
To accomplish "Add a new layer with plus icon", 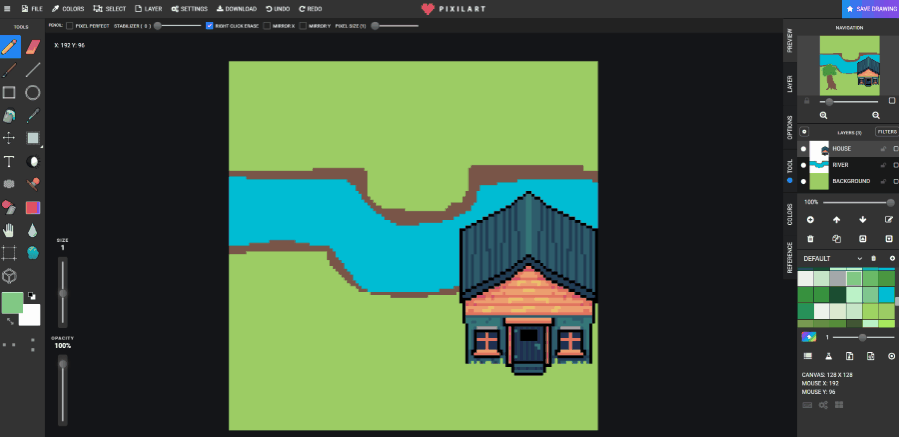I will pyautogui.click(x=810, y=220).
